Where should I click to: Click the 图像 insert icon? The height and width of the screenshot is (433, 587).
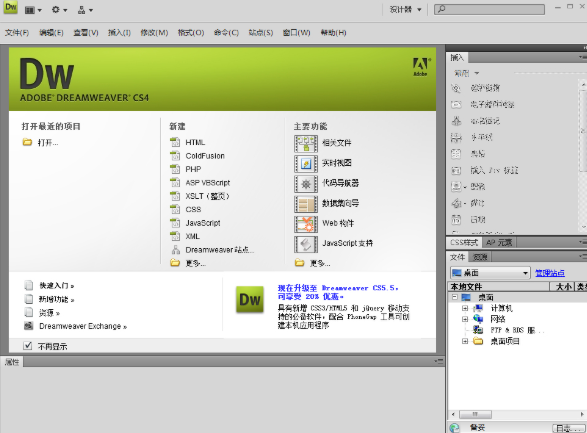pyautogui.click(x=456, y=186)
